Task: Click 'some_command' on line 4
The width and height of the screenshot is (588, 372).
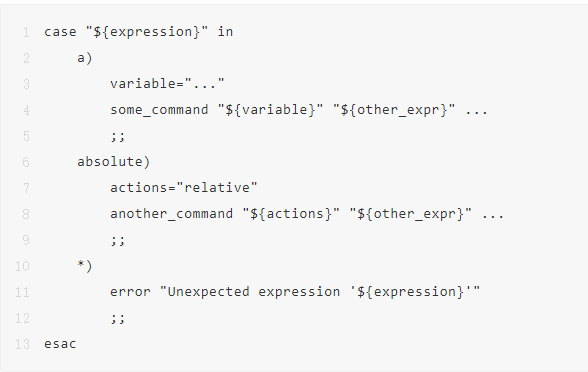Action: [x=159, y=110]
